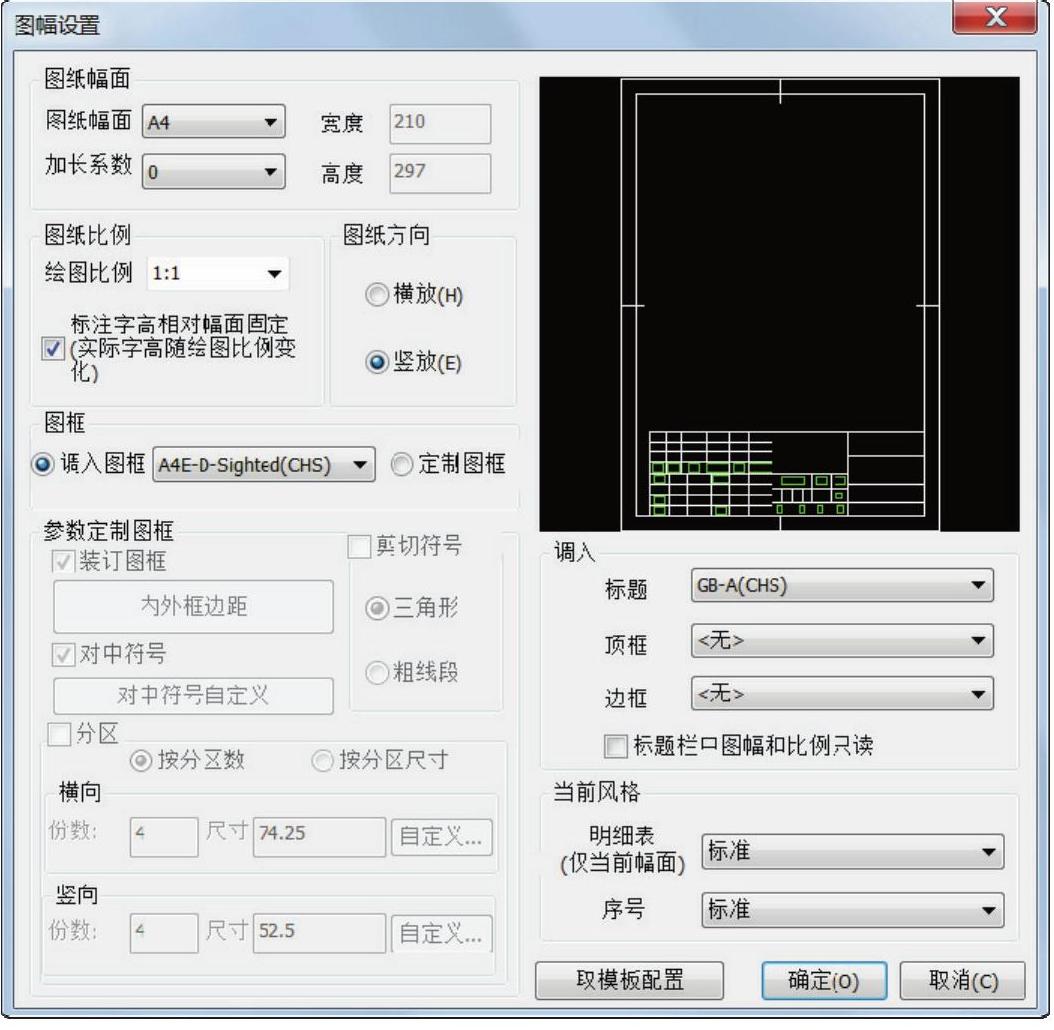Viewport: 1054px width, 1030px height.
Task: Click the 内外框边距 button
Action: (x=193, y=606)
